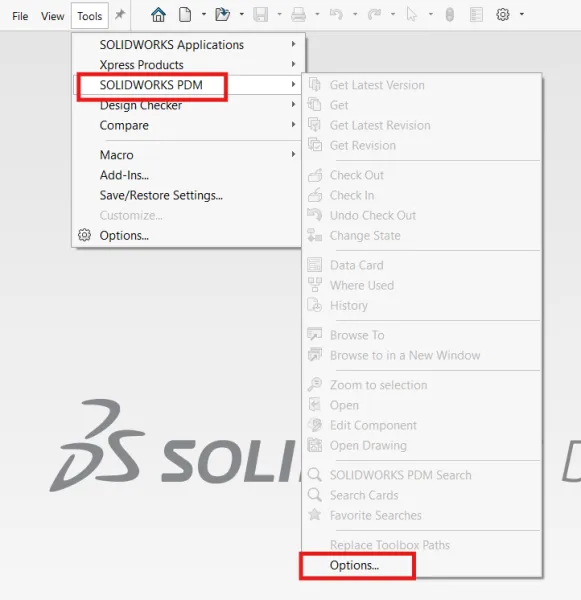This screenshot has width=581, height=600.
Task: Expand the Select cursor dropdown arrow
Action: [x=431, y=15]
